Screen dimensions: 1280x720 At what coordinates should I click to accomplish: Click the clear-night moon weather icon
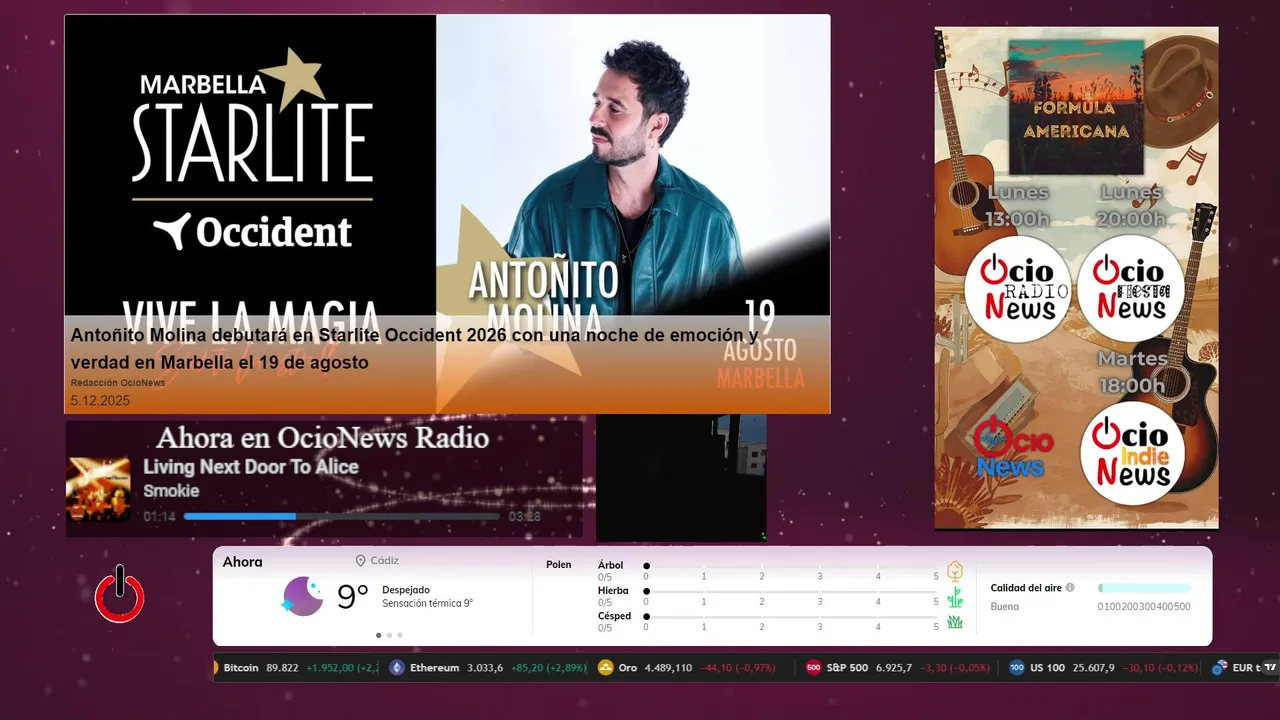[x=302, y=597]
